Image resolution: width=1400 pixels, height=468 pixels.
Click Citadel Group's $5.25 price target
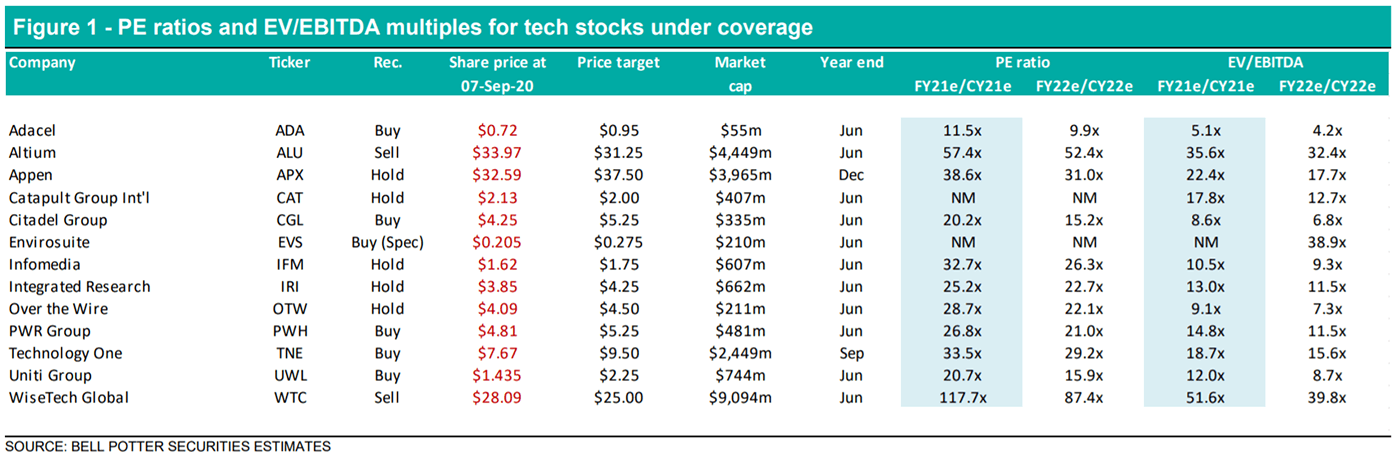(x=618, y=220)
